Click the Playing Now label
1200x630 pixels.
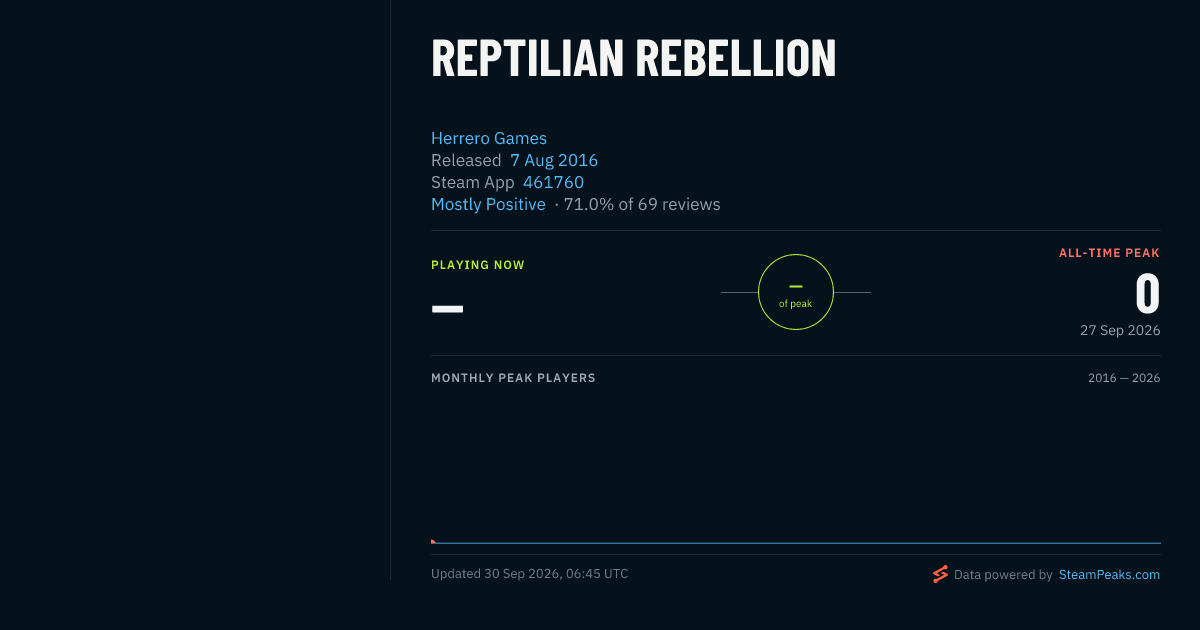click(x=478, y=265)
